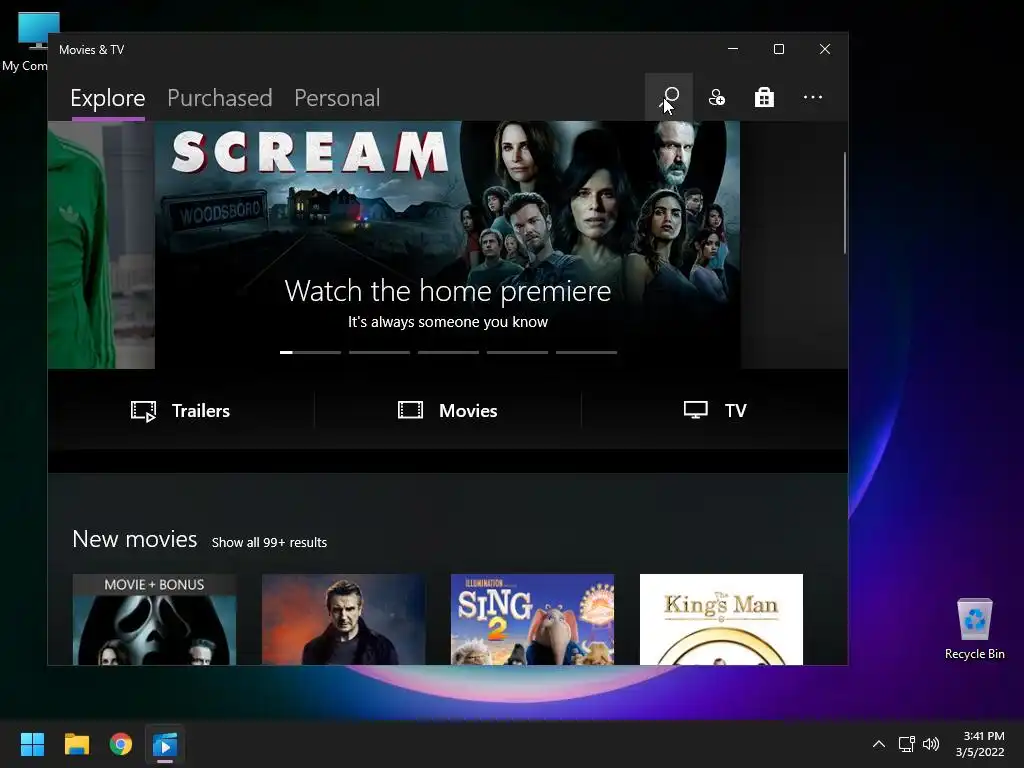Open the Movie + Bonus Scream poster

point(154,619)
